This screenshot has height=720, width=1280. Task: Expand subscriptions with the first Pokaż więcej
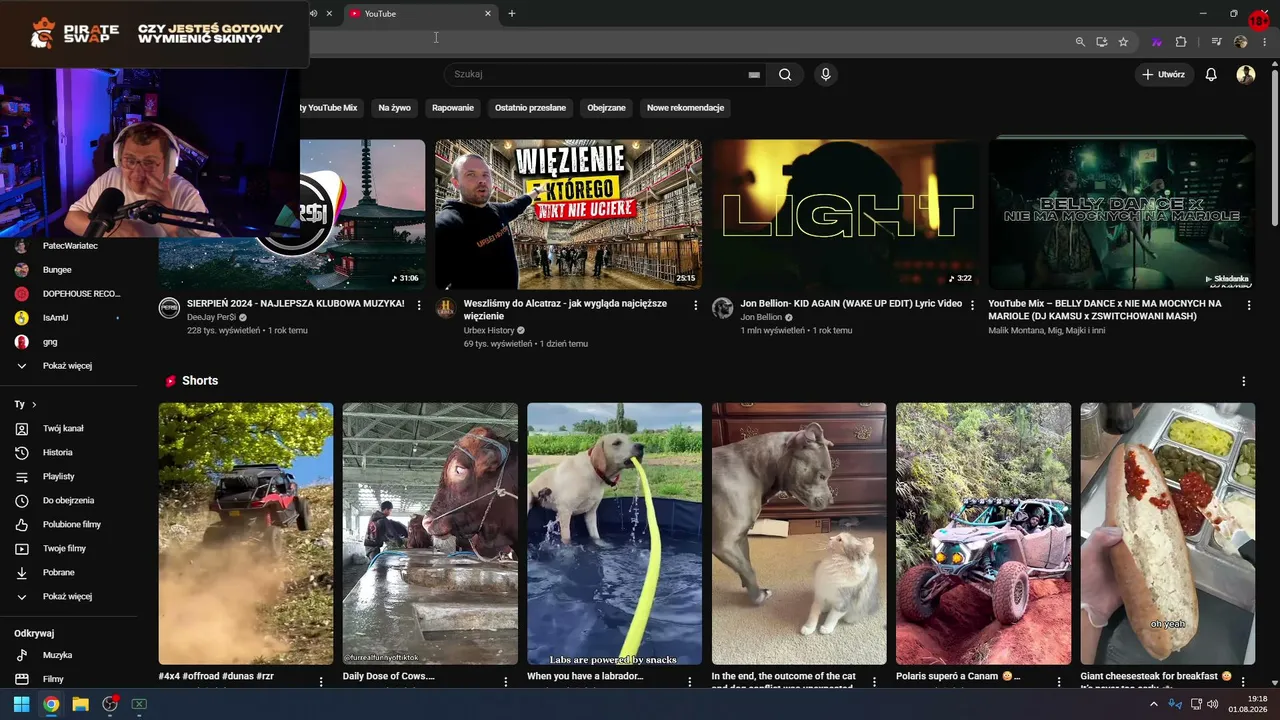coord(67,366)
